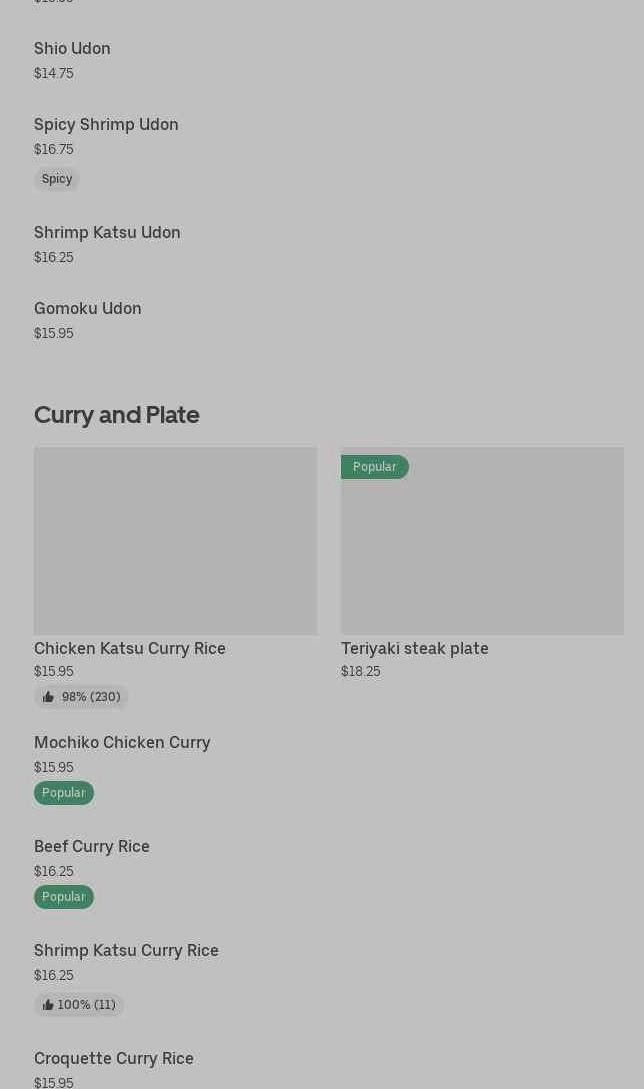Viewport: 644px width, 1089px height.
Task: Select the Chicken Katsu Curry Rice title
Action: click(130, 648)
